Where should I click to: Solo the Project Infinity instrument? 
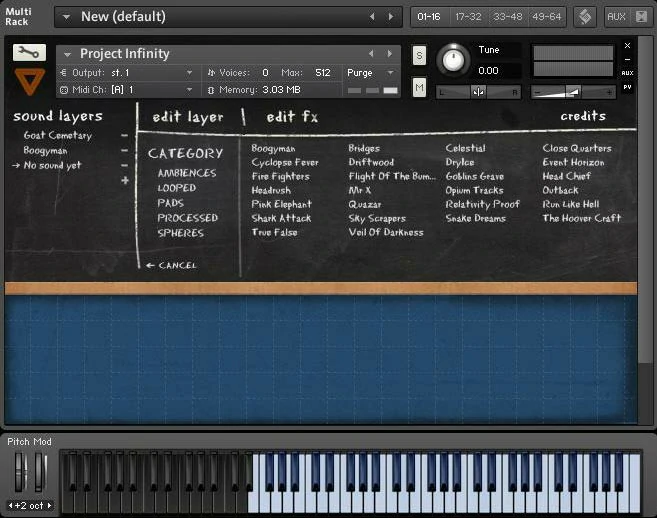419,55
